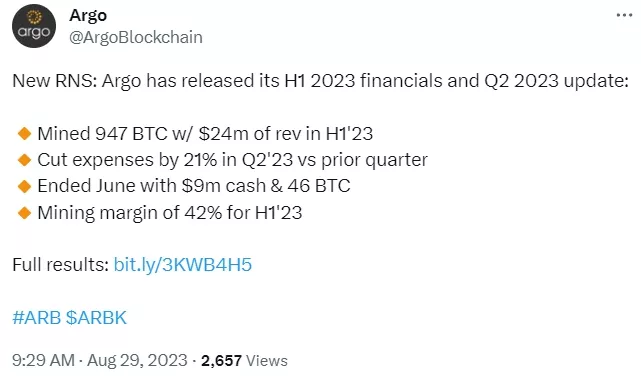Click the Mining margin of 42% line
641x376 pixels.
click(170, 213)
